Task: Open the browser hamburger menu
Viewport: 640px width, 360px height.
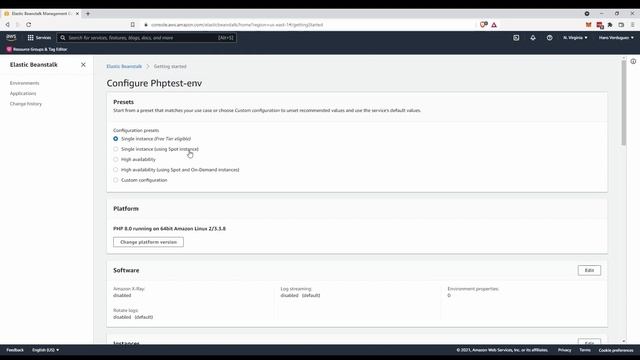Action: click(x=633, y=24)
